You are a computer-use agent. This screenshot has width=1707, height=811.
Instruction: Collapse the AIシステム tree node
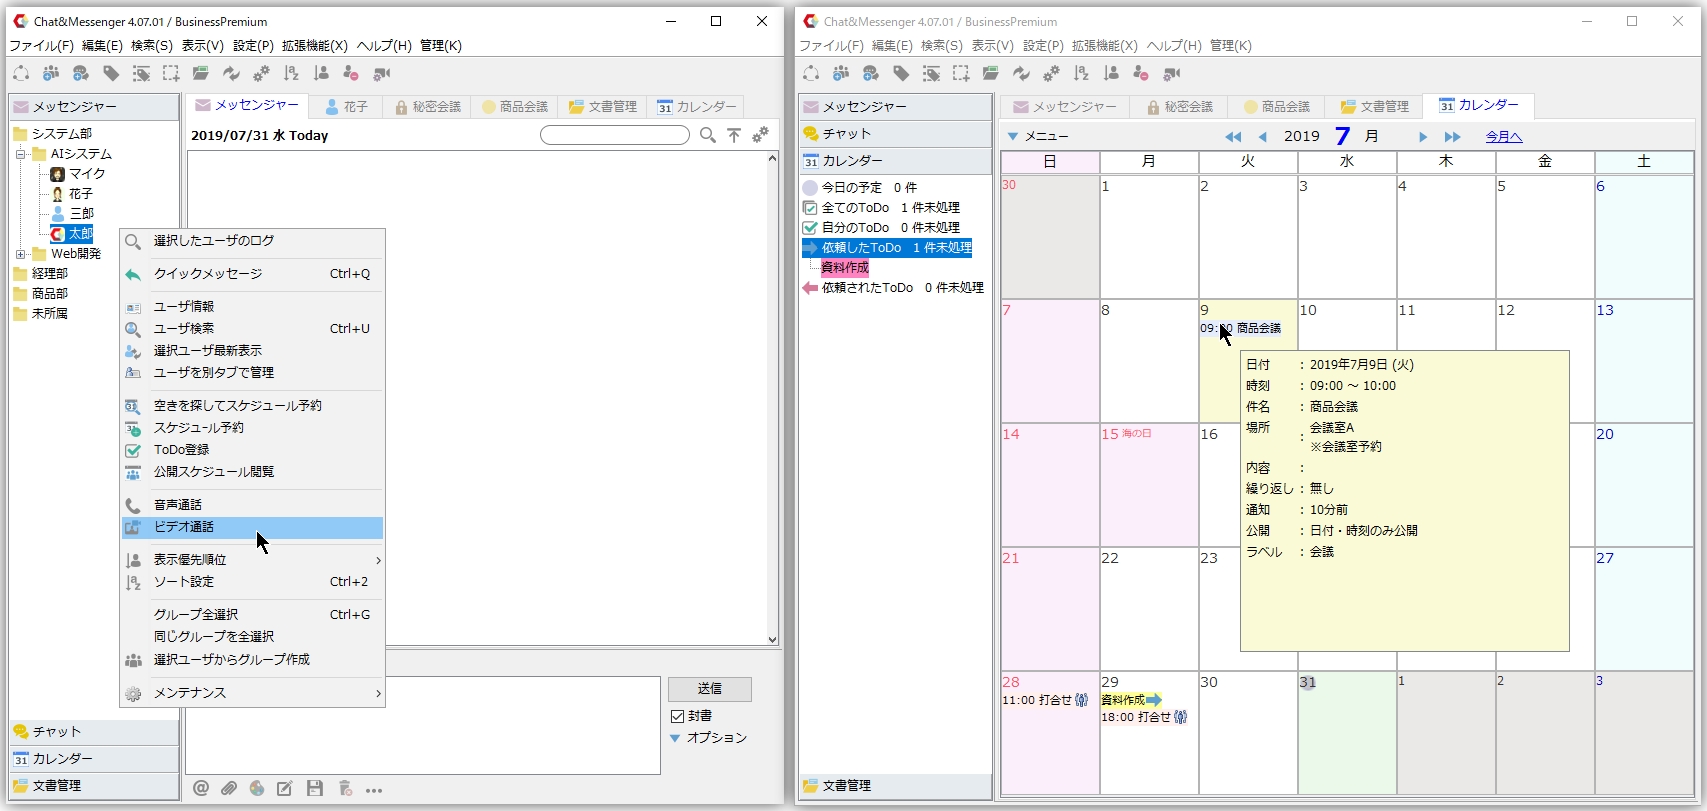point(21,154)
